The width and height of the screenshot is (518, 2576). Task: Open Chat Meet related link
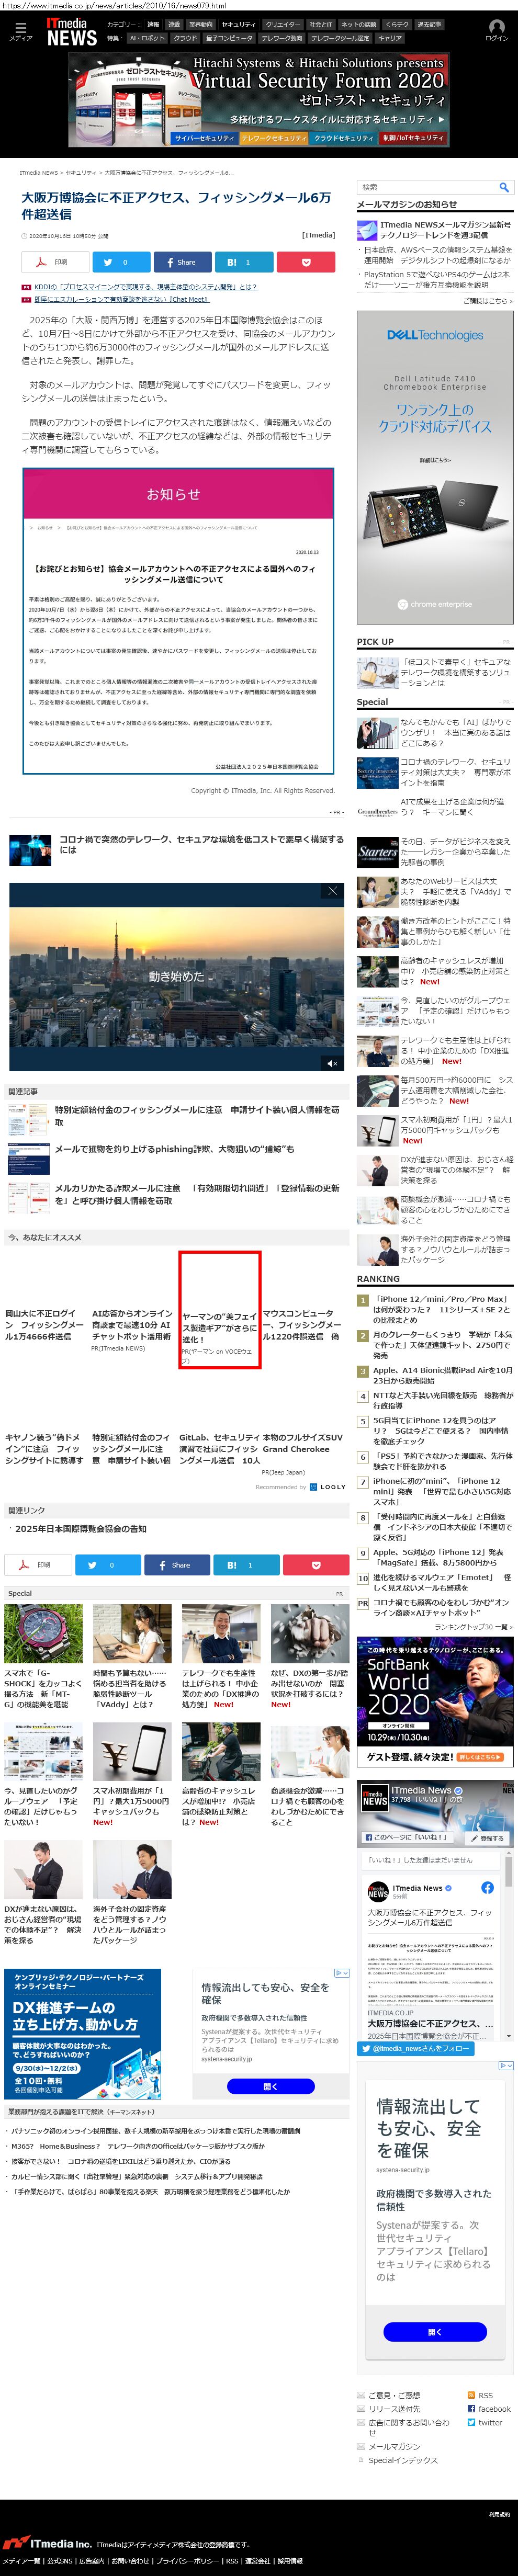click(121, 299)
